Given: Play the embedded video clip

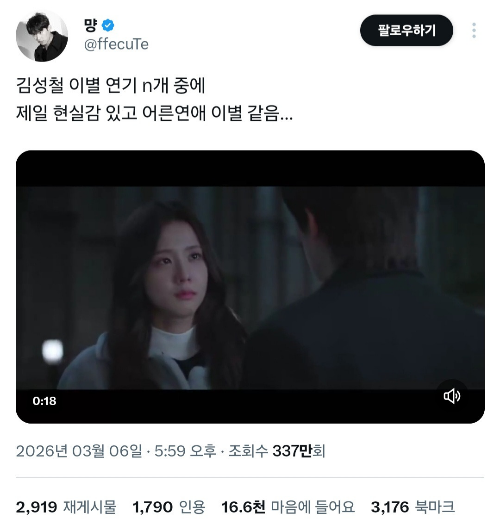Looking at the screenshot, I should [x=250, y=287].
